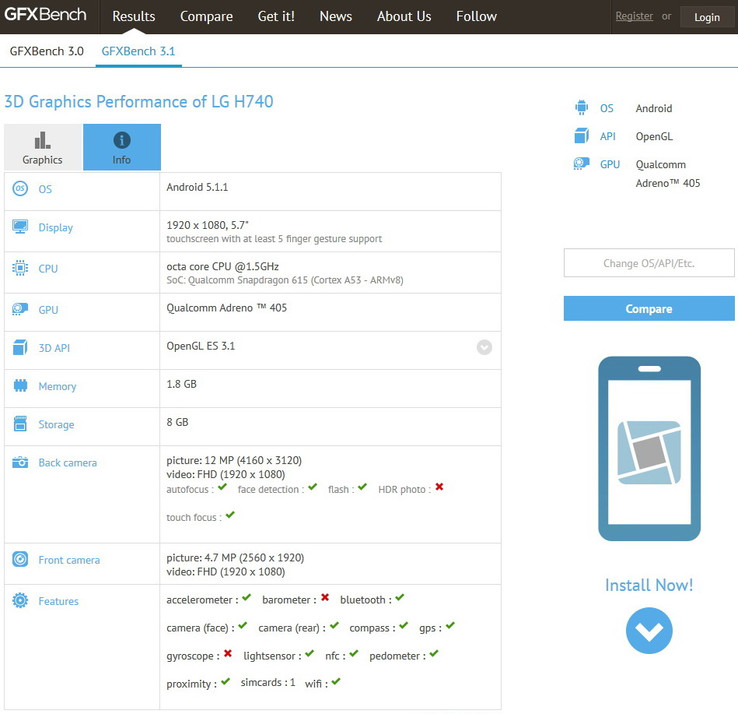The image size is (738, 714).
Task: Click the Memory chip icon
Action: [20, 385]
